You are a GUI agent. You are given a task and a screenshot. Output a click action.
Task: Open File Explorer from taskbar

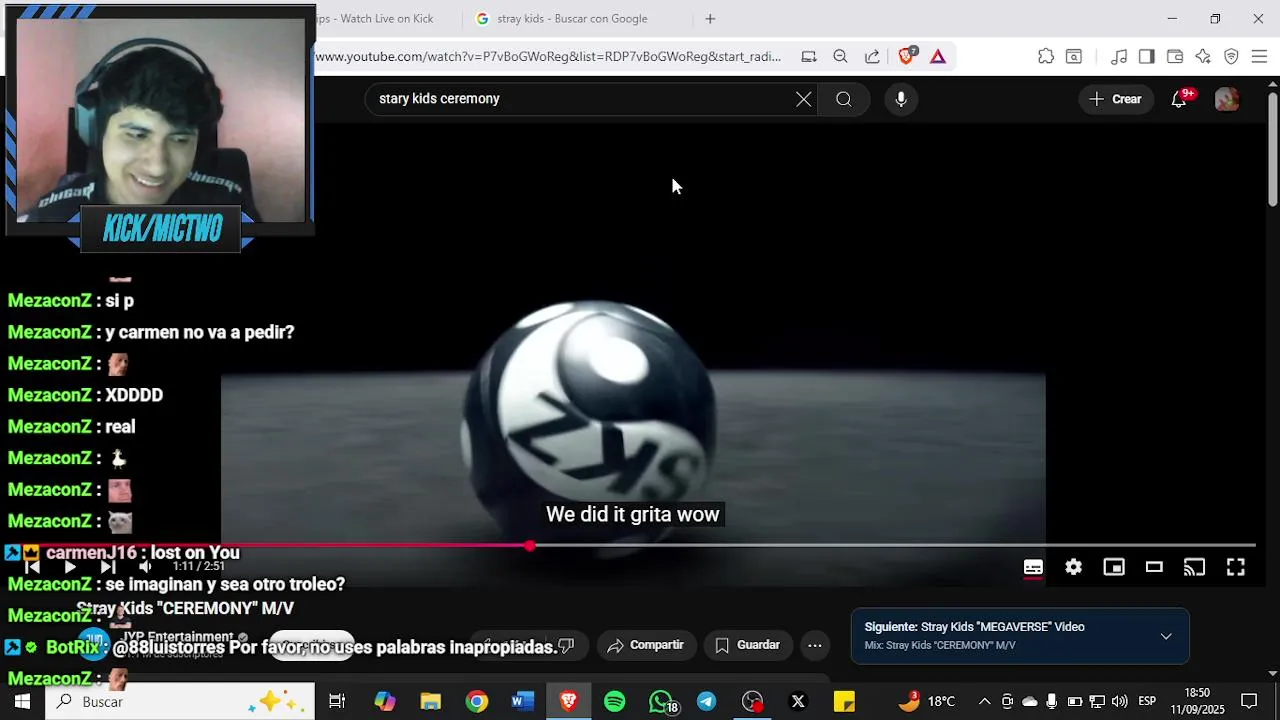pyautogui.click(x=431, y=701)
